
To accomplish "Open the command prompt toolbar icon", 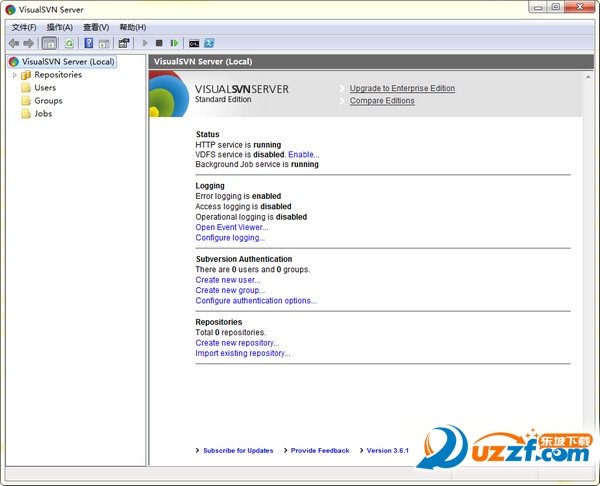I will point(194,44).
